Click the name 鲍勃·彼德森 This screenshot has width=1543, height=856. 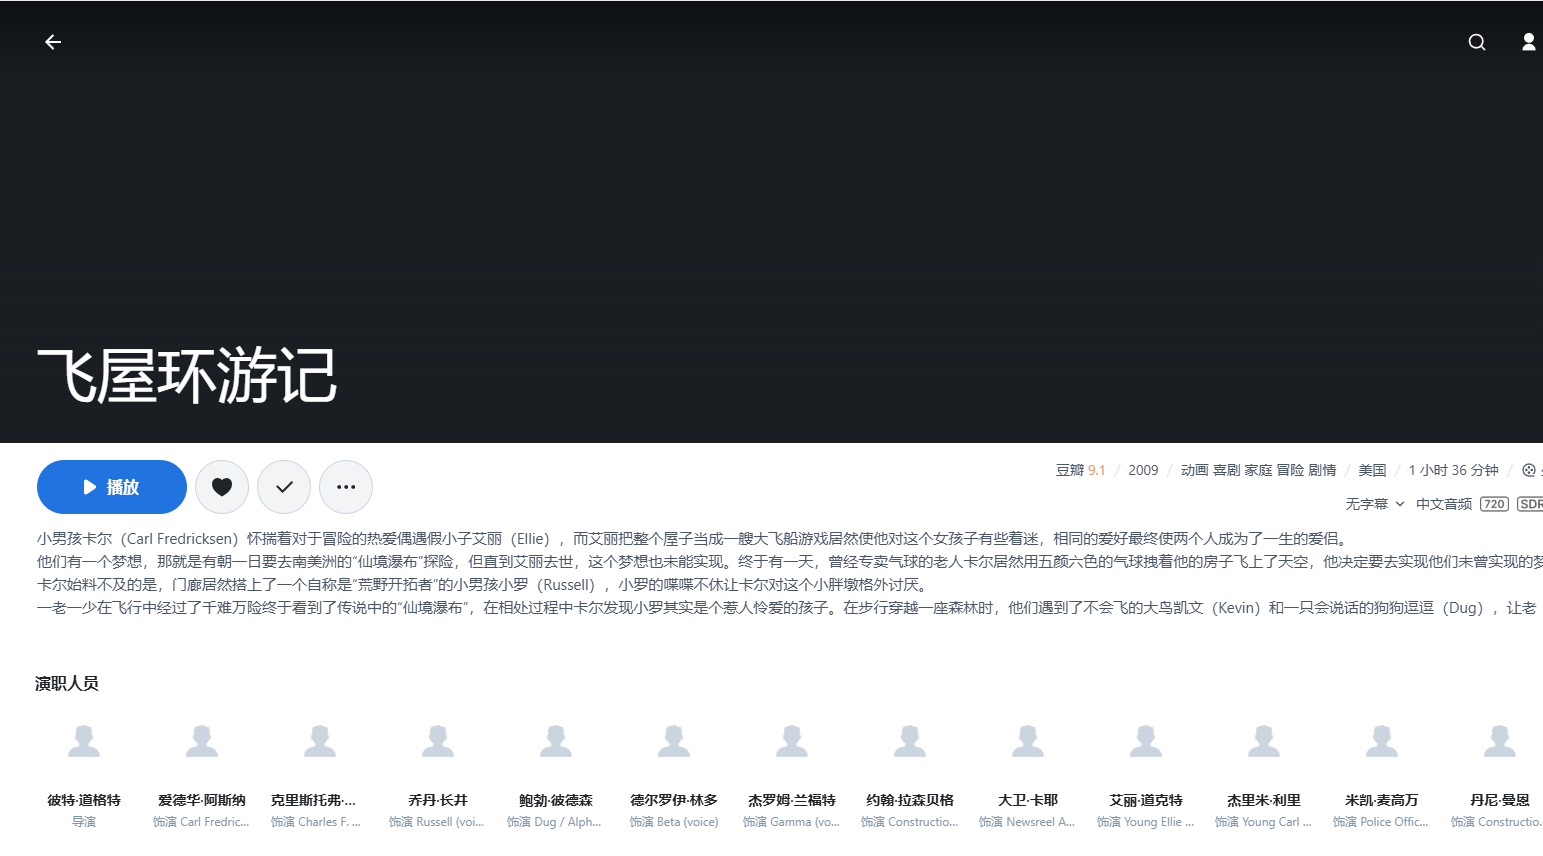click(x=556, y=800)
